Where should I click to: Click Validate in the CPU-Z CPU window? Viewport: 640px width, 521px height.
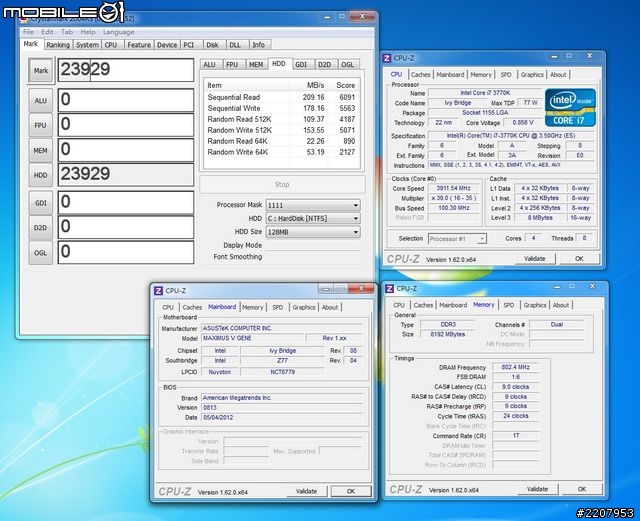click(x=535, y=258)
